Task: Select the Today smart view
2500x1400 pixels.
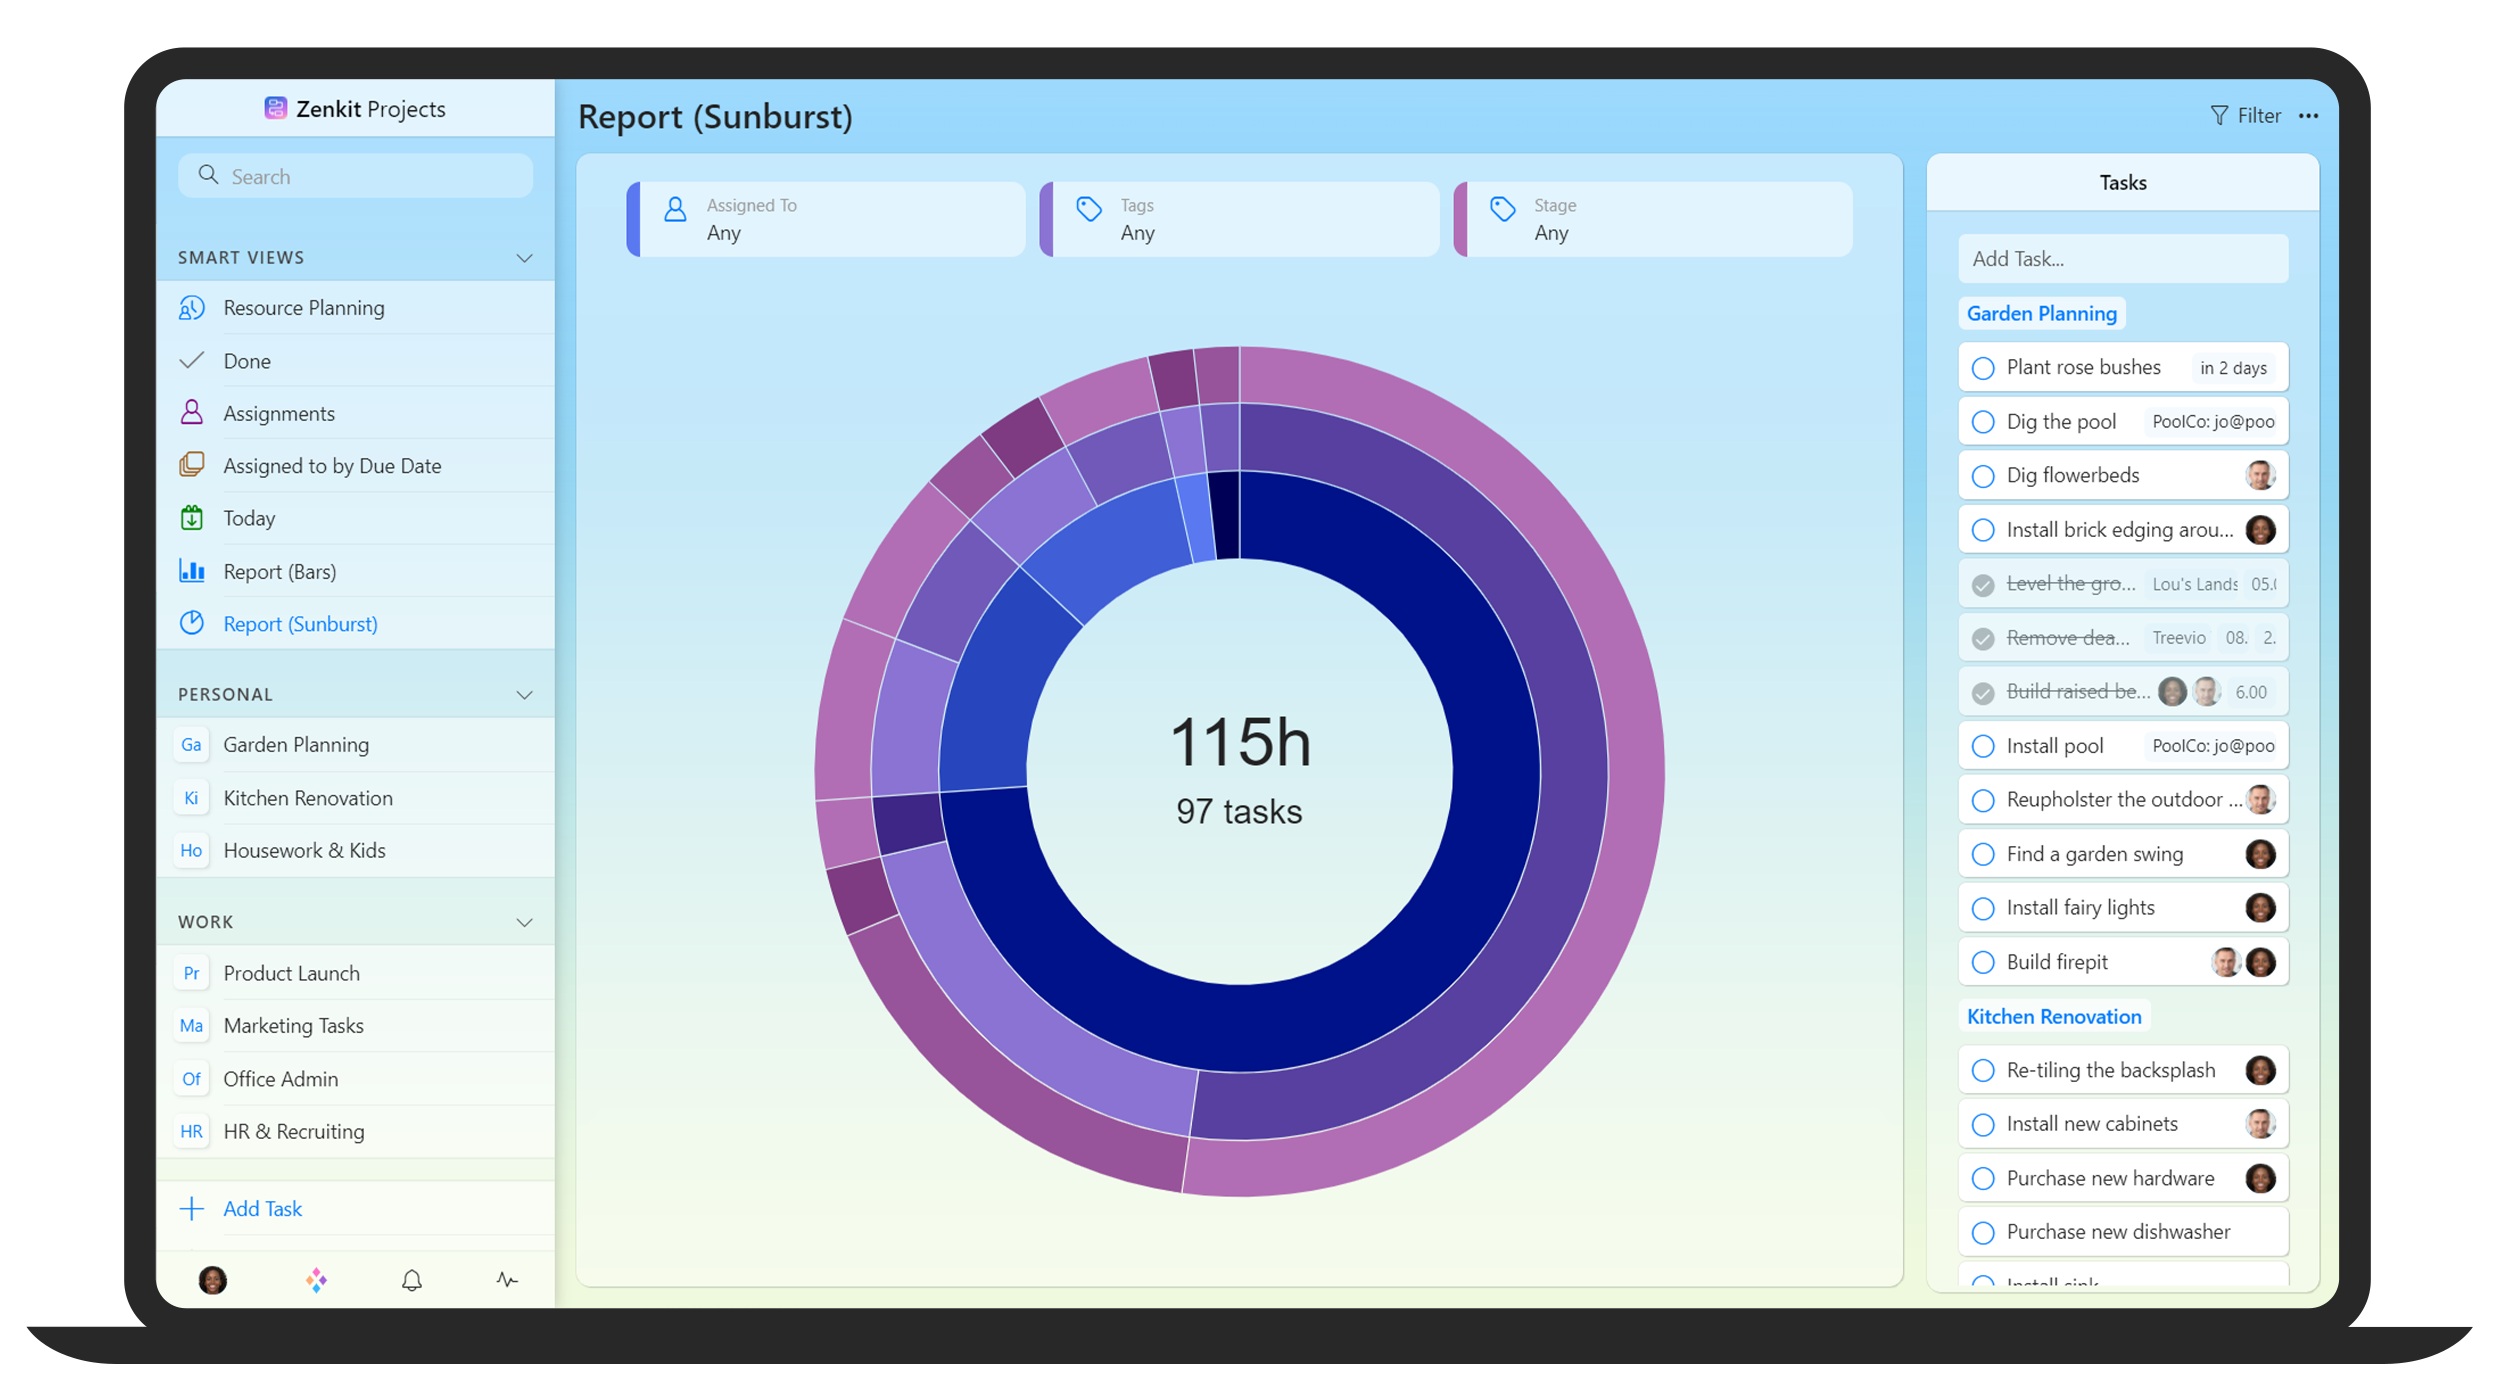Action: [x=249, y=518]
